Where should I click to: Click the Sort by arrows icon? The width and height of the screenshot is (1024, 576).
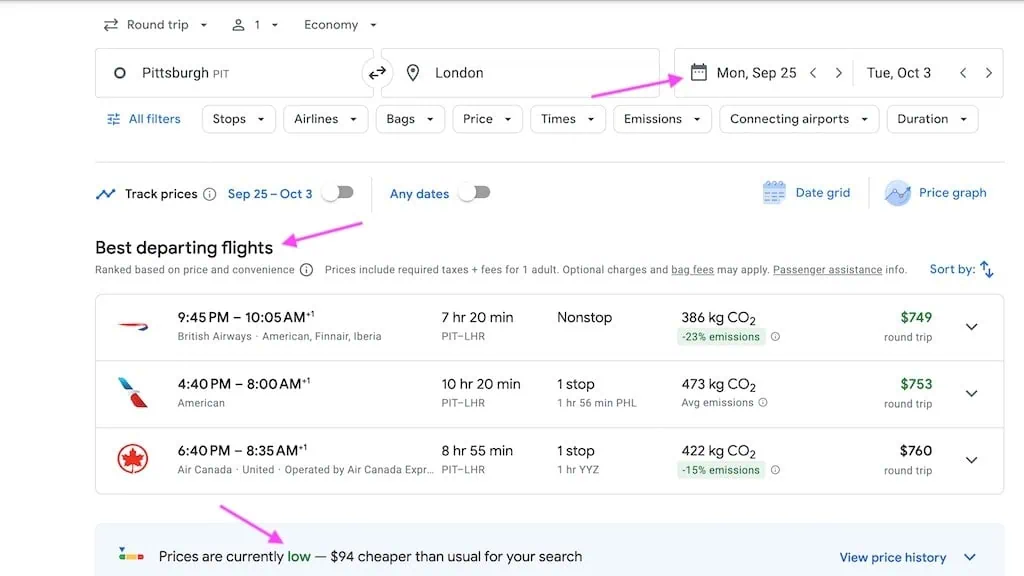[x=987, y=269]
